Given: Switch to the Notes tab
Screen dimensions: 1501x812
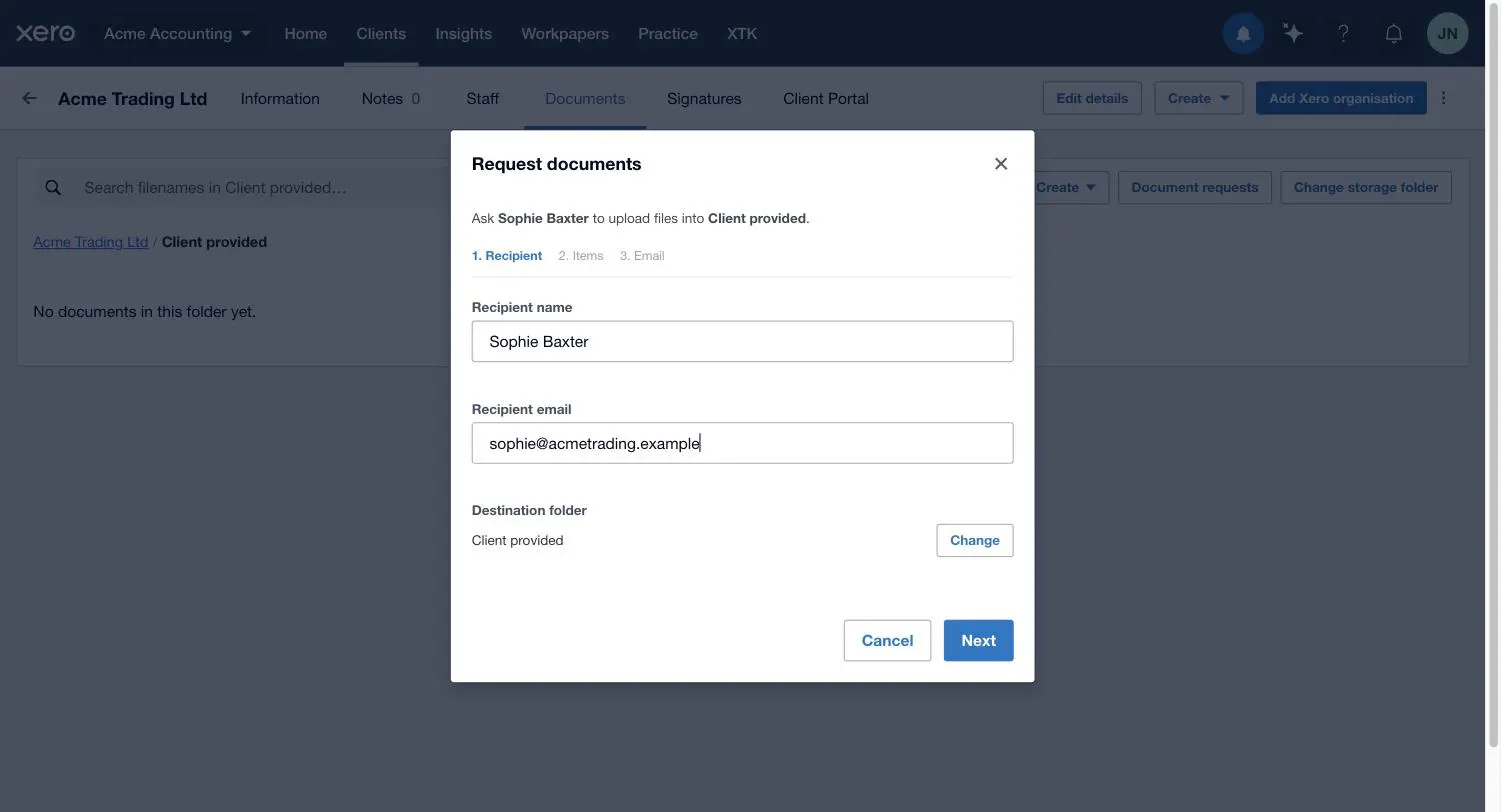Looking at the screenshot, I should [391, 98].
